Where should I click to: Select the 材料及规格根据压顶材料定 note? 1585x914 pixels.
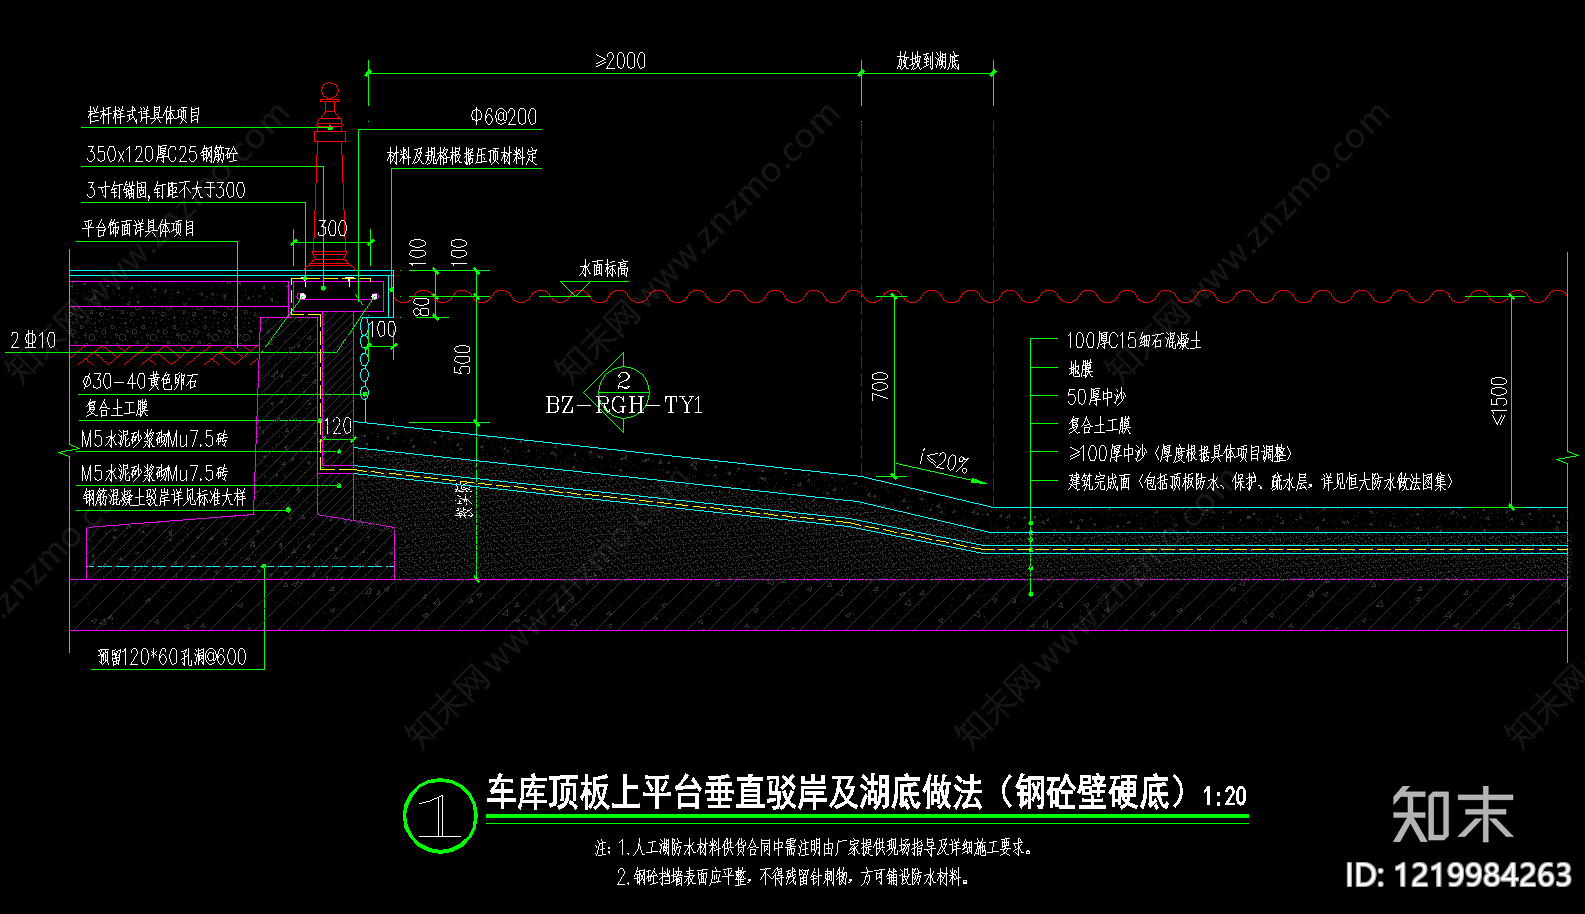[x=462, y=156]
